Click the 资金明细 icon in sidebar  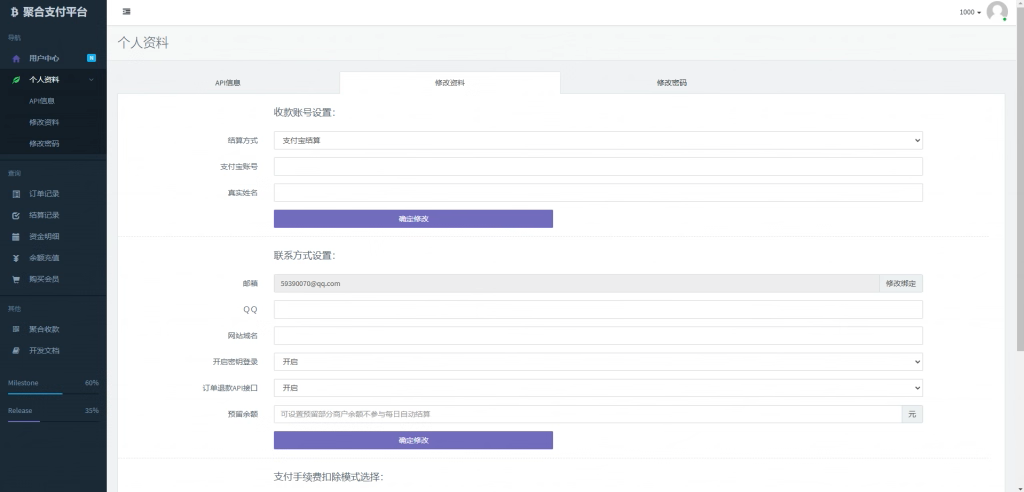(16, 237)
